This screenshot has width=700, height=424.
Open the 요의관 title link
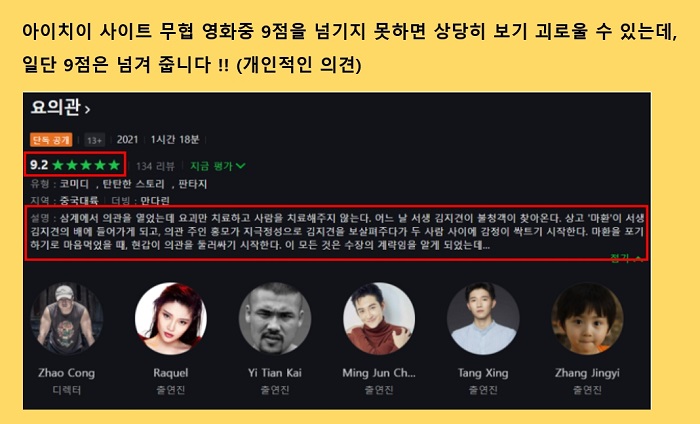55,108
